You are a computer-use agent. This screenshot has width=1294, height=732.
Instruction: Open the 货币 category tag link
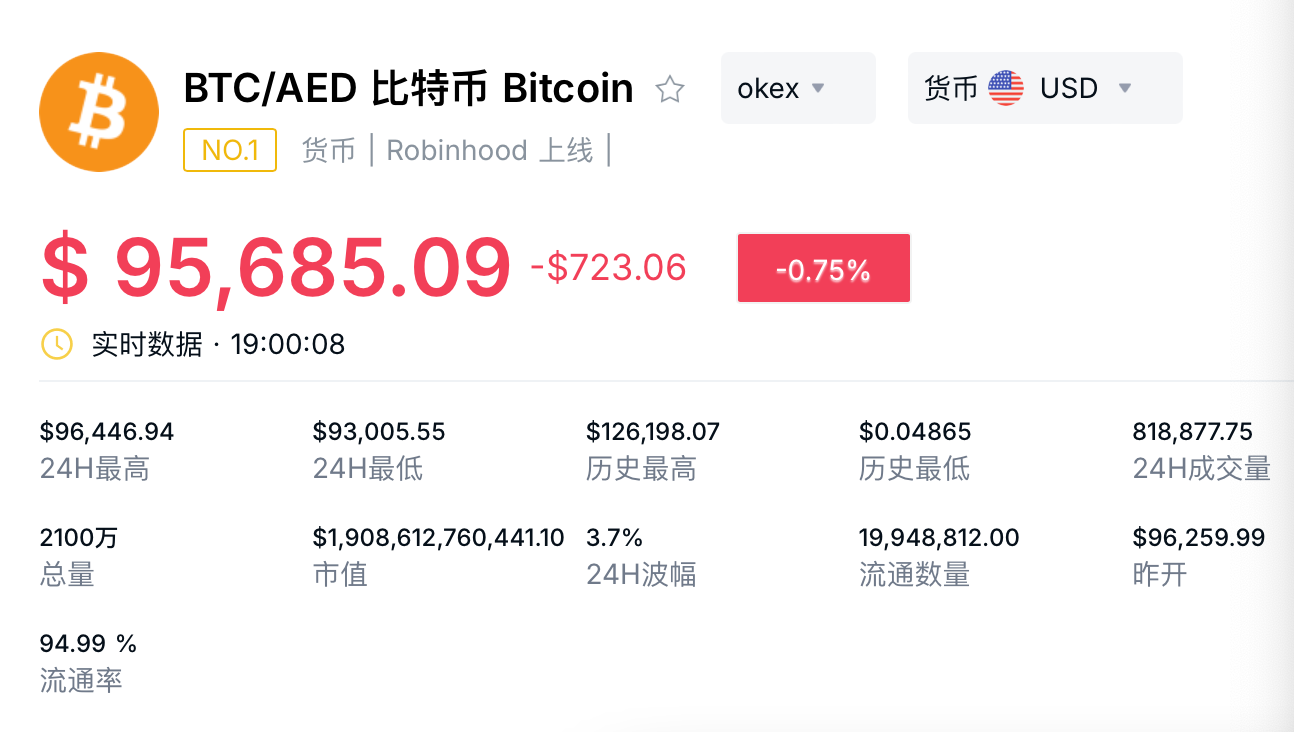[x=329, y=150]
